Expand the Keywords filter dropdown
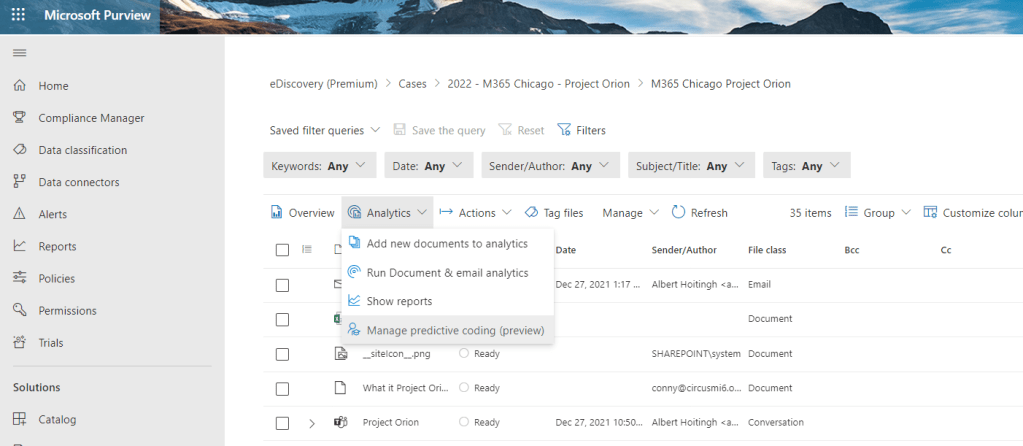The image size is (1023, 446). (x=319, y=166)
